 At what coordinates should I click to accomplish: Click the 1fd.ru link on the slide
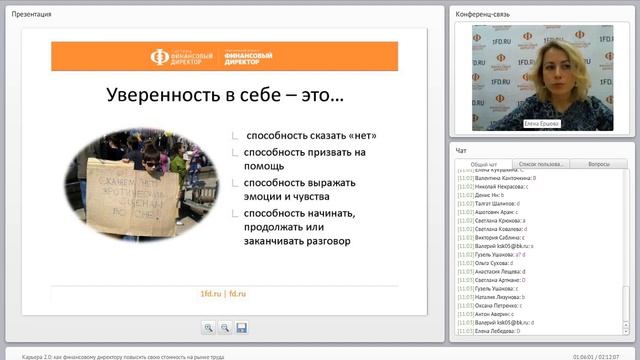(x=211, y=293)
